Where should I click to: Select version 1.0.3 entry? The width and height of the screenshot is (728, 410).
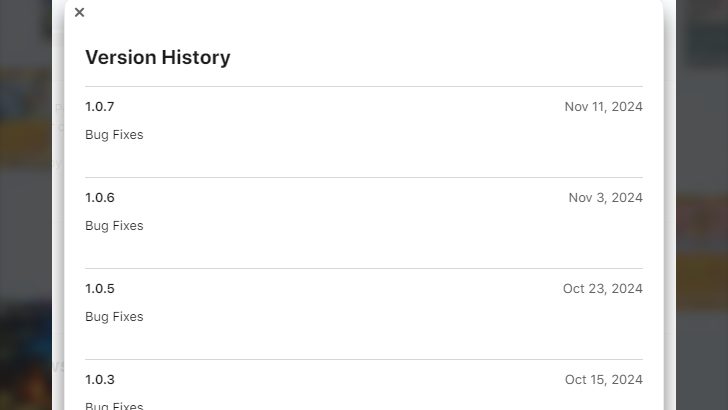(100, 380)
